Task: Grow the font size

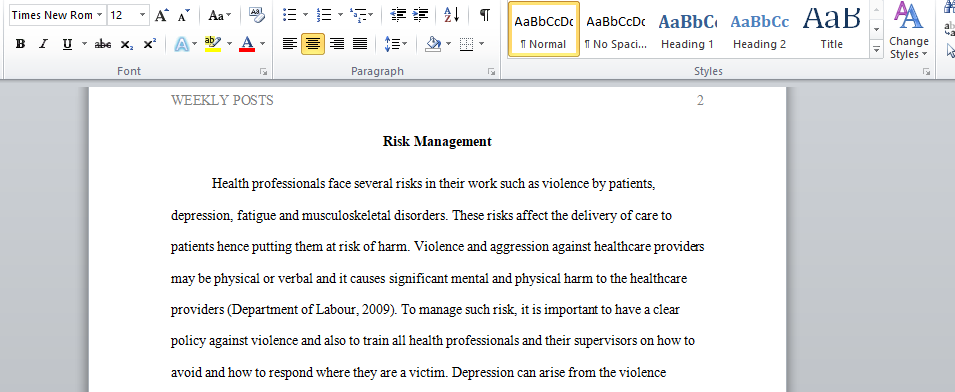Action: tap(161, 15)
